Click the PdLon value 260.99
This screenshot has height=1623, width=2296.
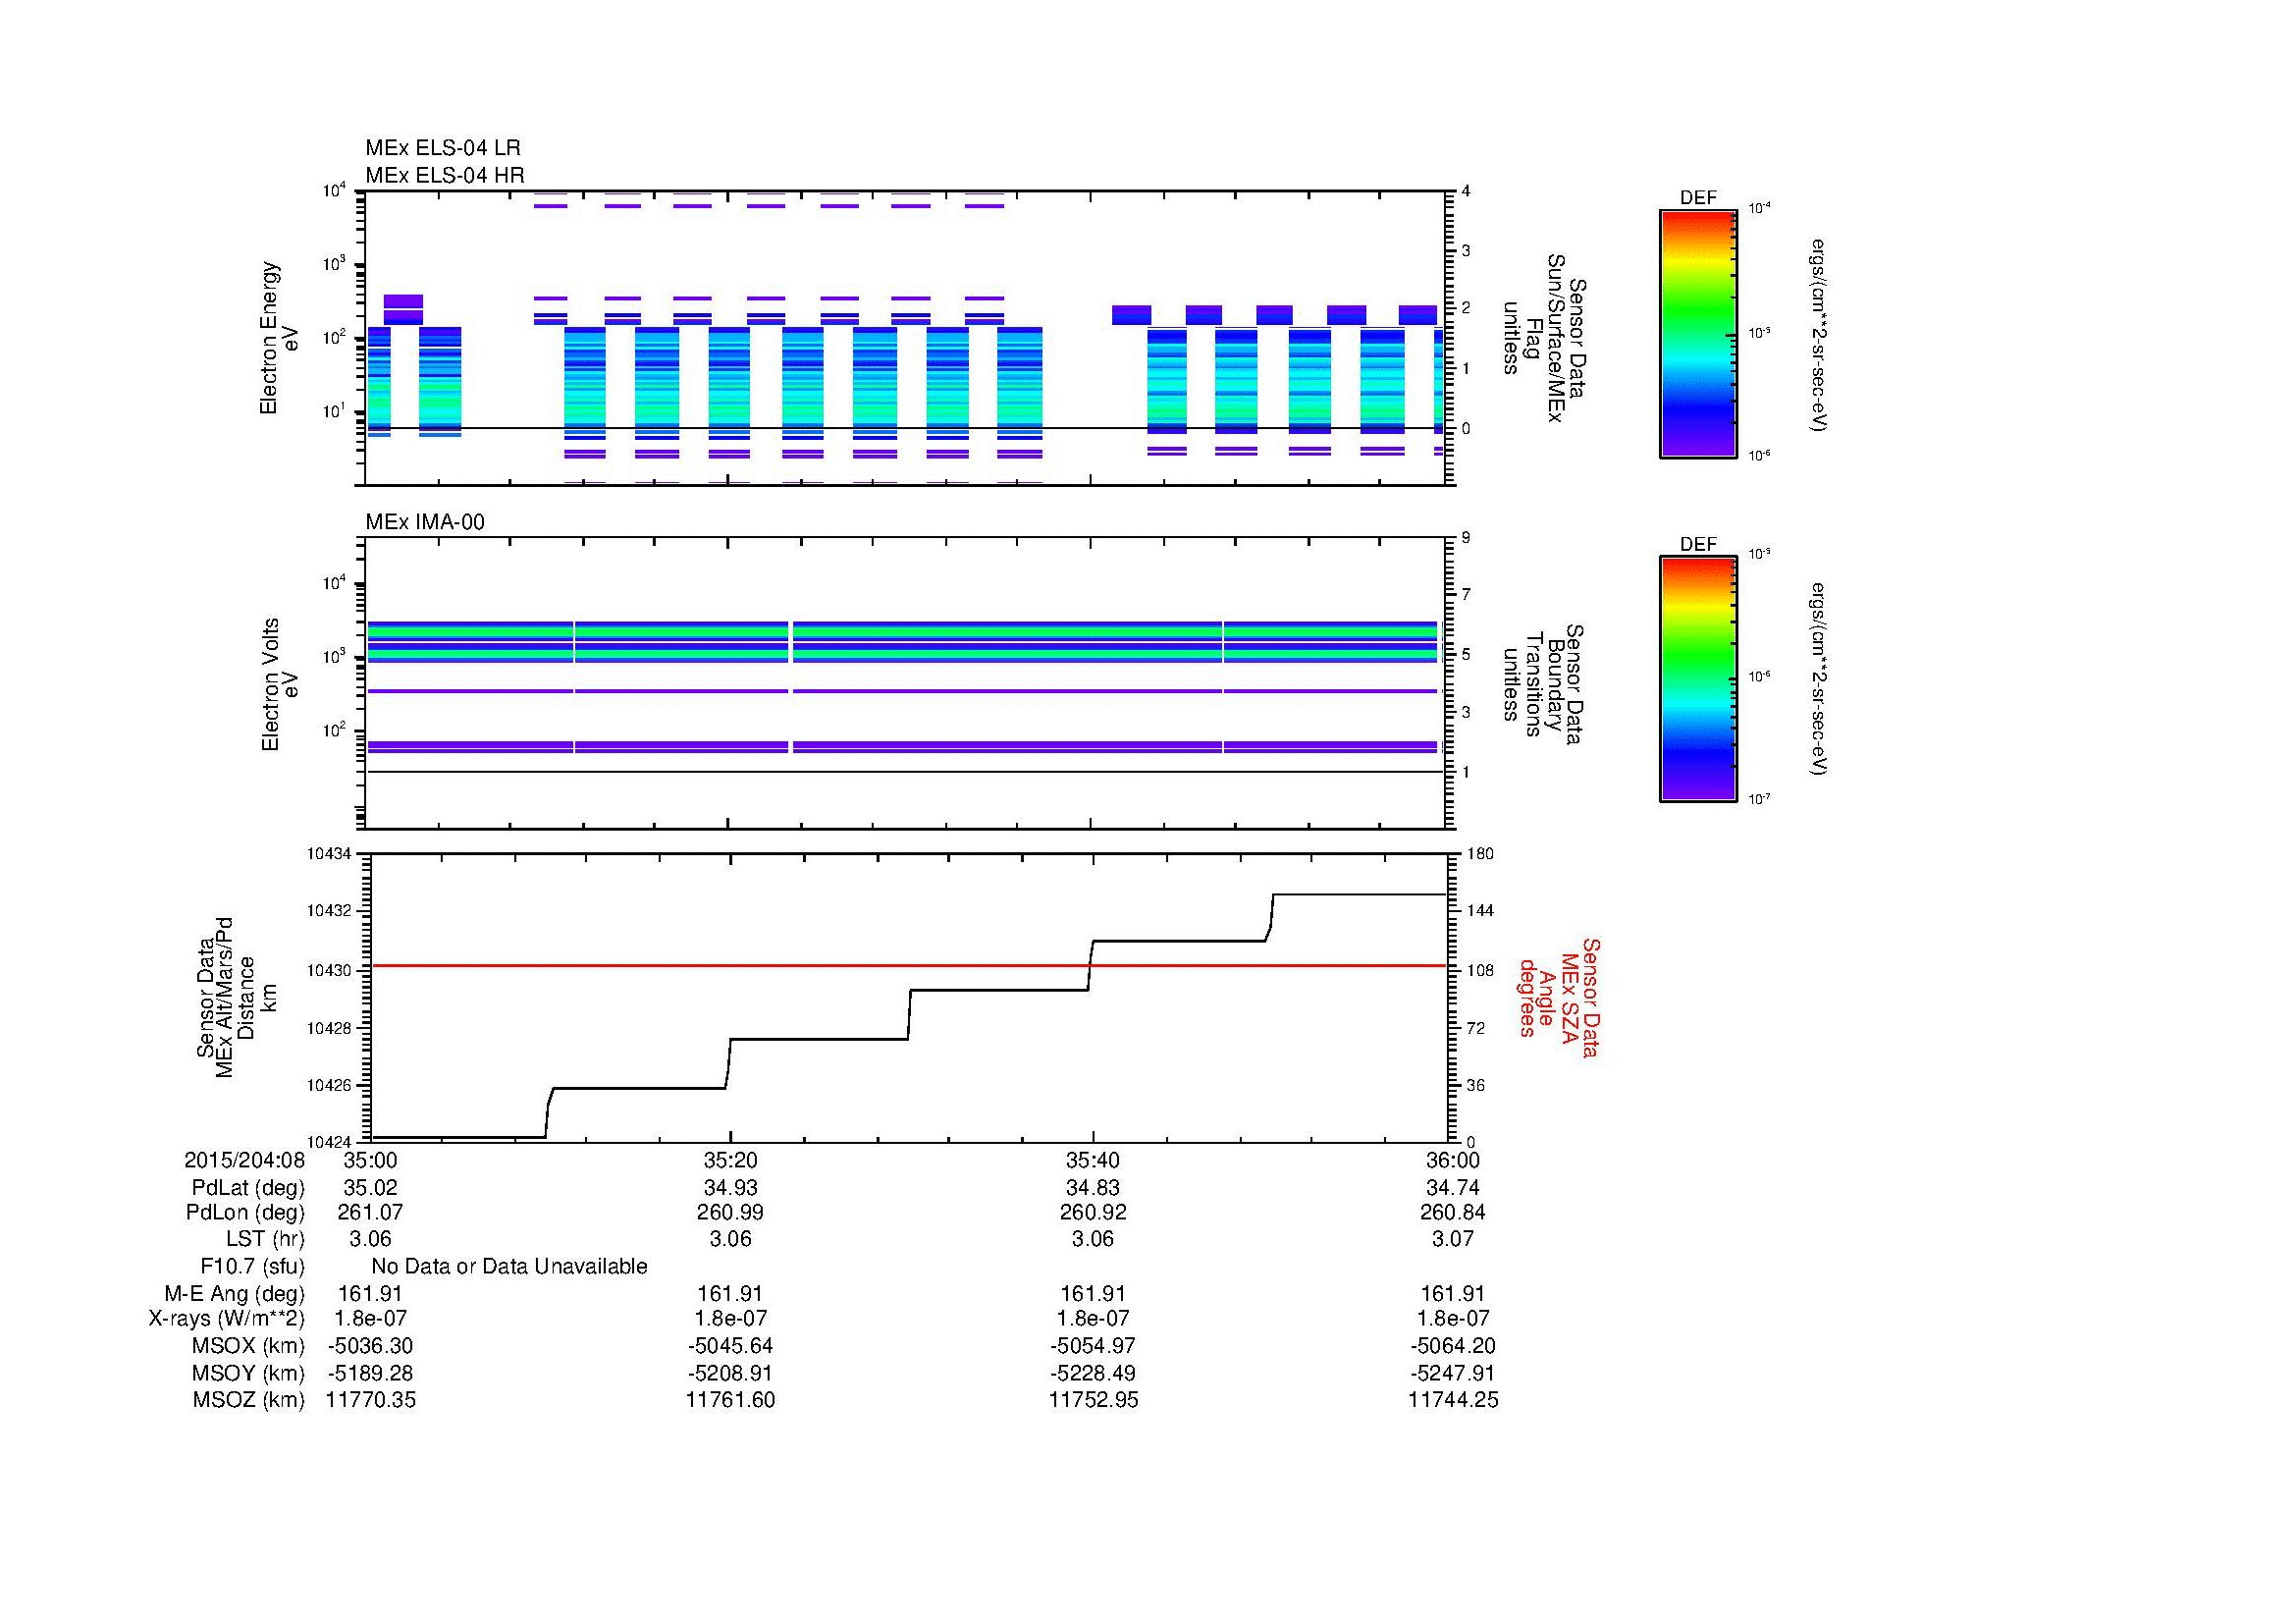click(731, 1213)
